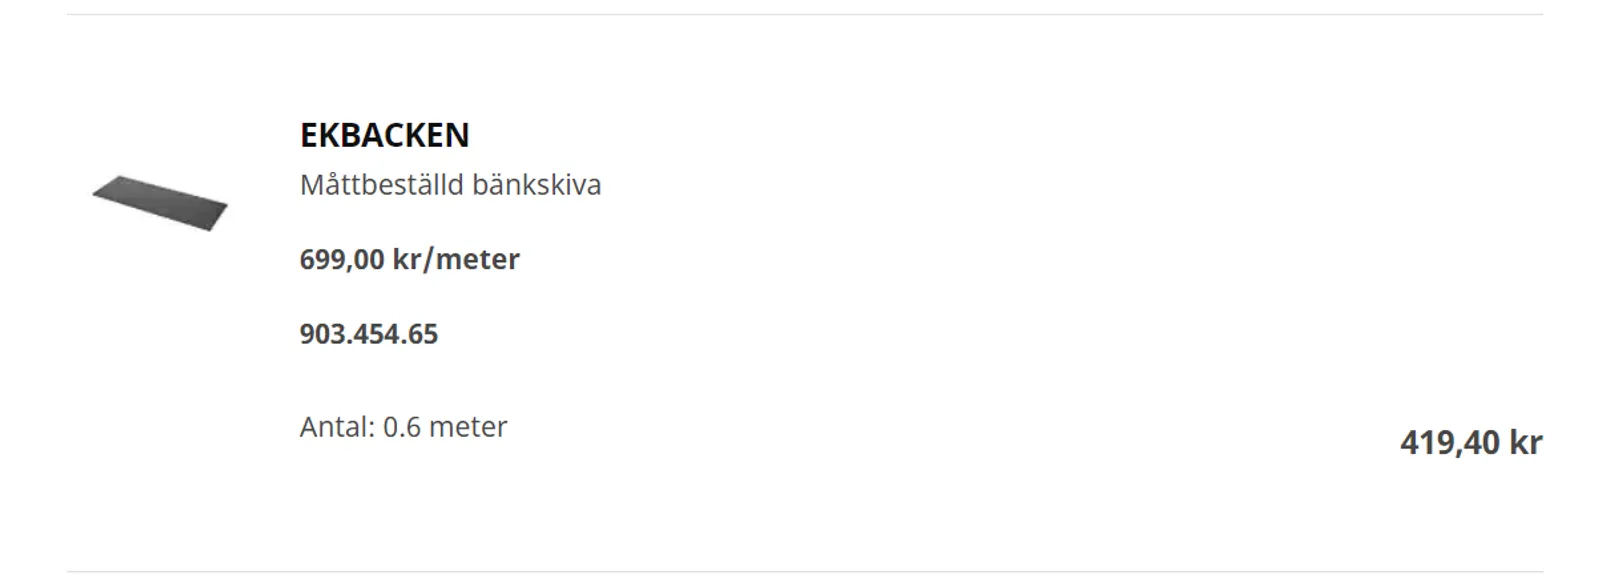The image size is (1600, 576).
Task: Click the kr currency label in the total price
Action: point(1526,442)
